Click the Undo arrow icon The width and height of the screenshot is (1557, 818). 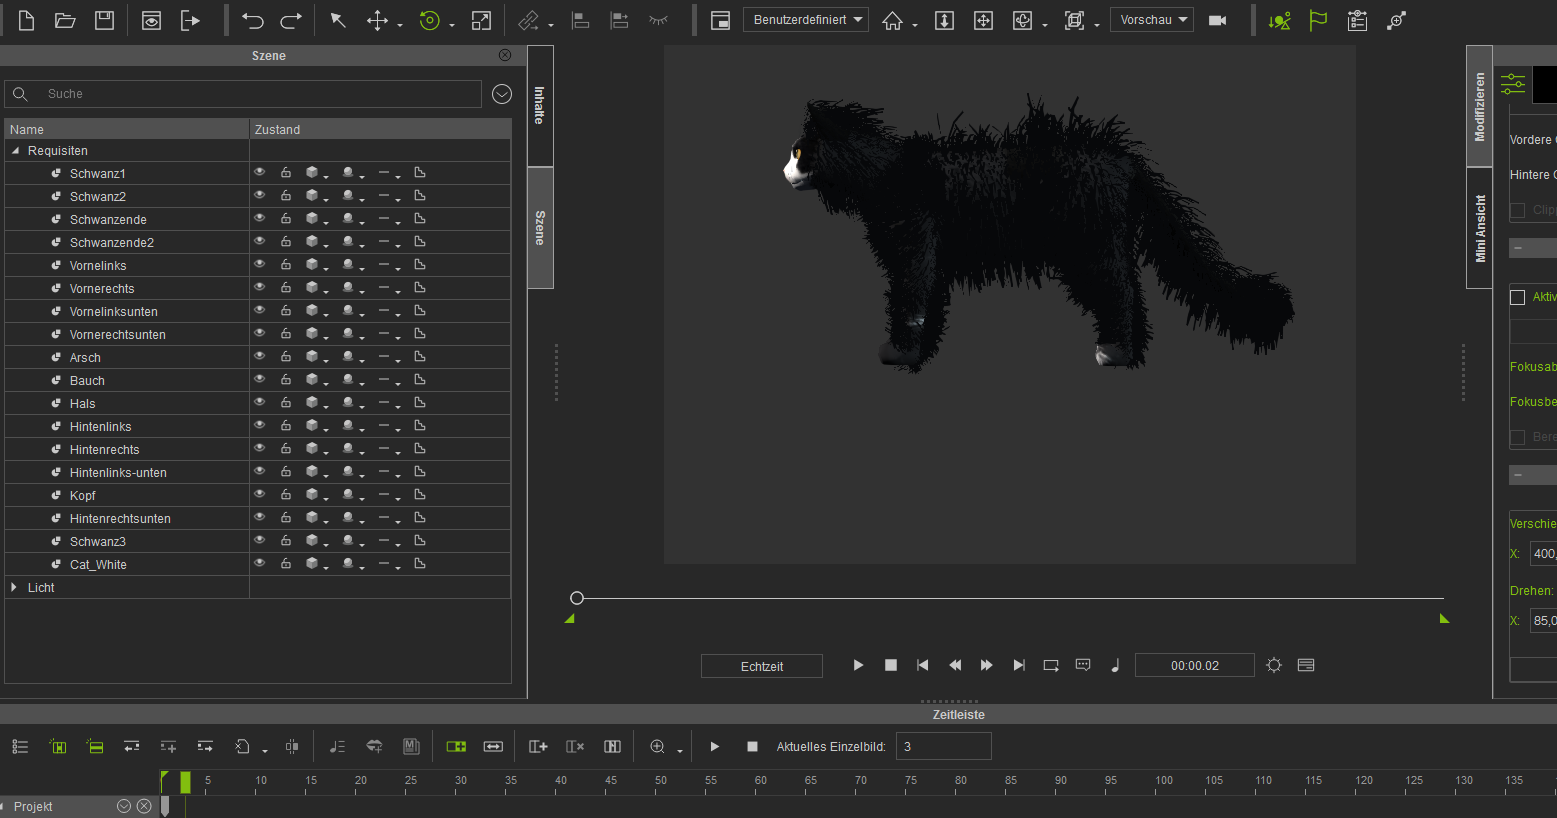253,20
